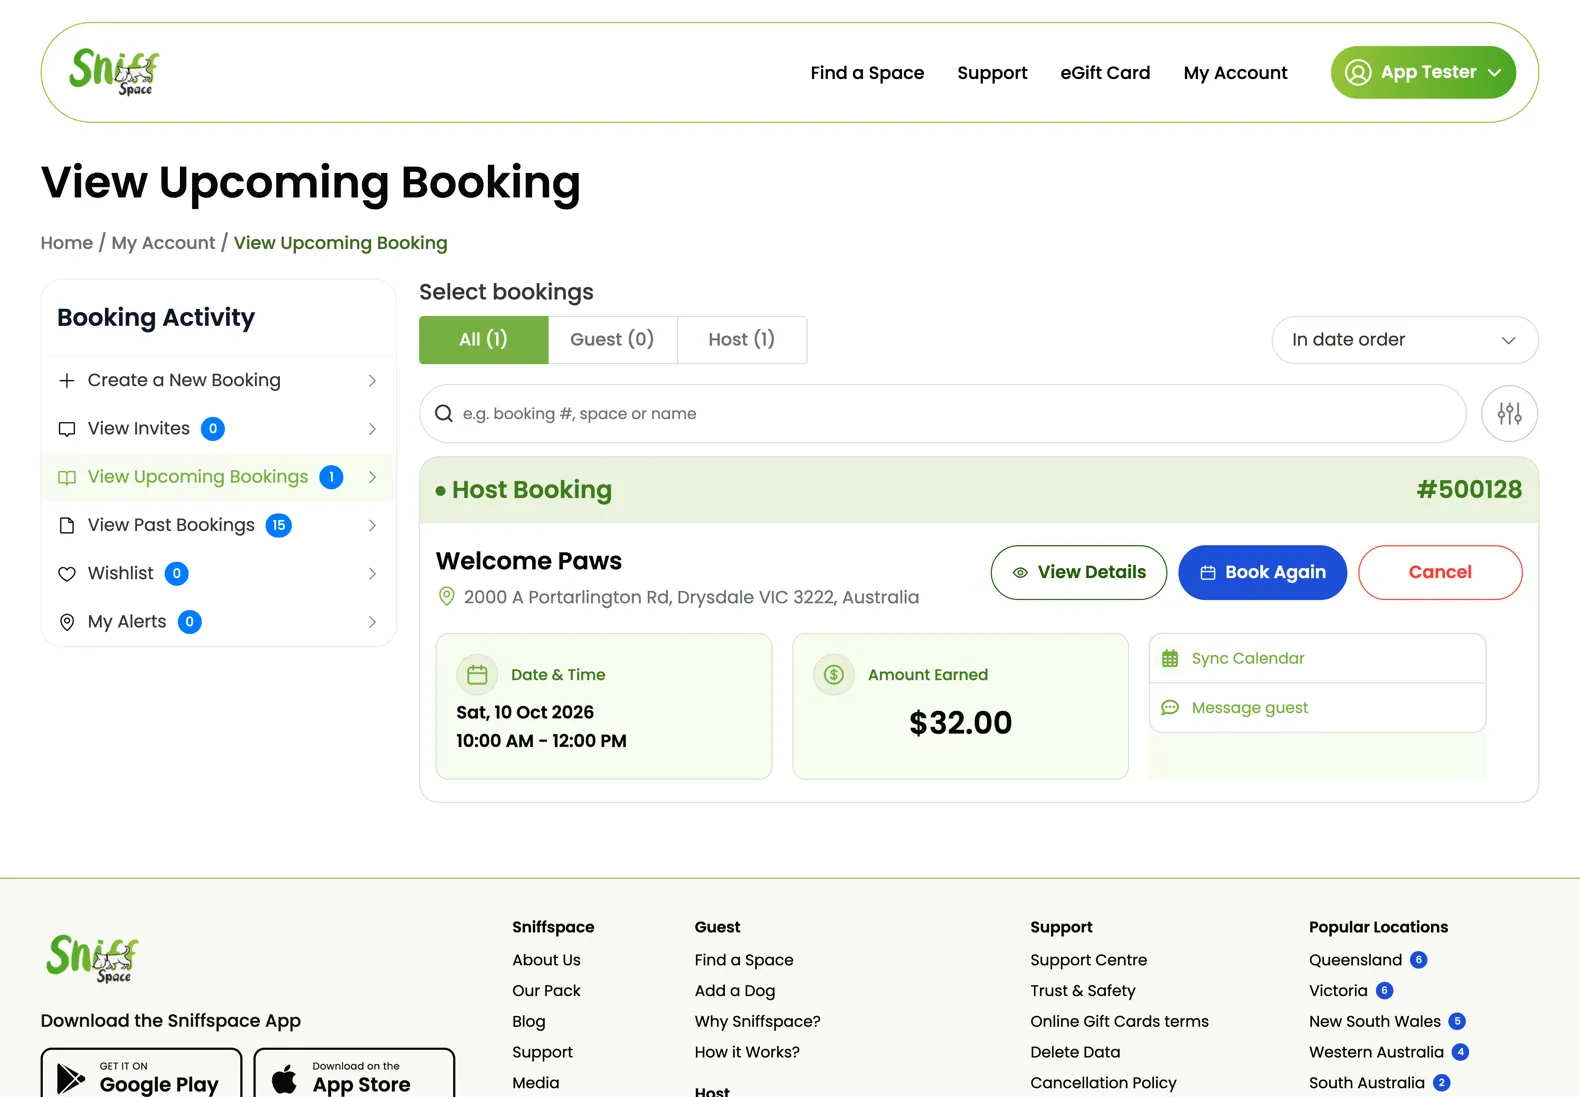
Task: Open Support in the top navigation
Action: click(992, 73)
